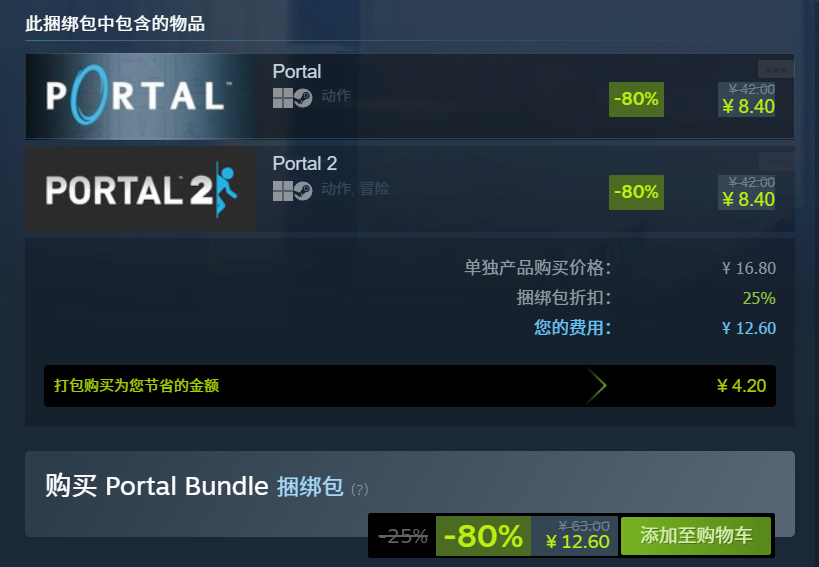The width and height of the screenshot is (819, 567).
Task: Click the ¥ 12.60 bundle final price
Action: (577, 541)
